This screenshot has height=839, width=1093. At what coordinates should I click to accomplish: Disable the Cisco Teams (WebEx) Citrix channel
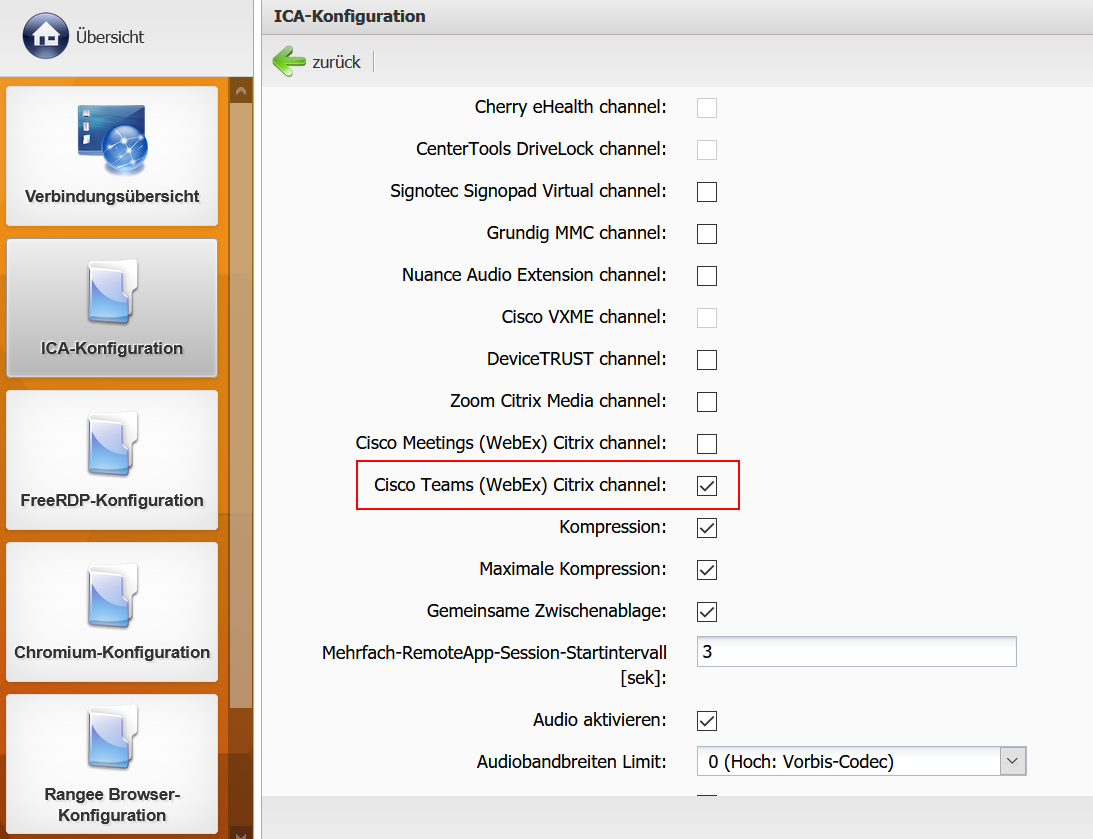707,485
